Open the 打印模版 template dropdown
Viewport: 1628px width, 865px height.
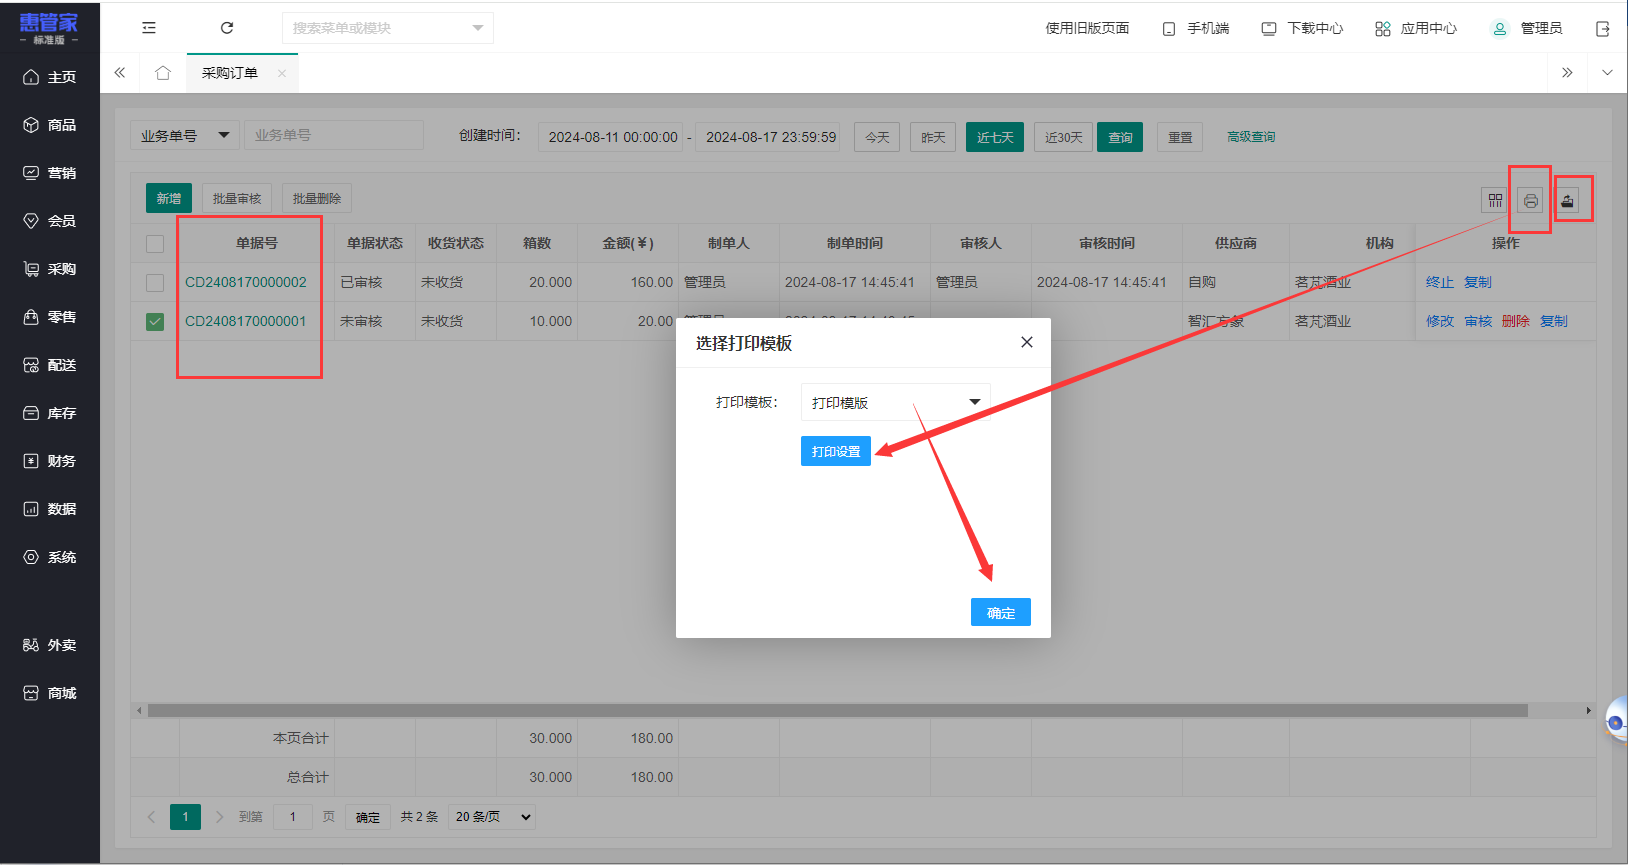pos(895,402)
